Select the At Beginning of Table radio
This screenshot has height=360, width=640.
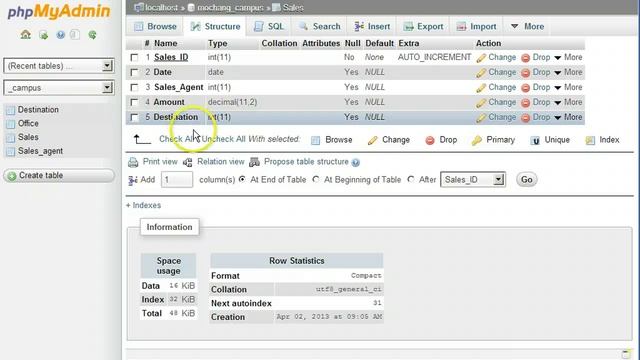point(316,179)
